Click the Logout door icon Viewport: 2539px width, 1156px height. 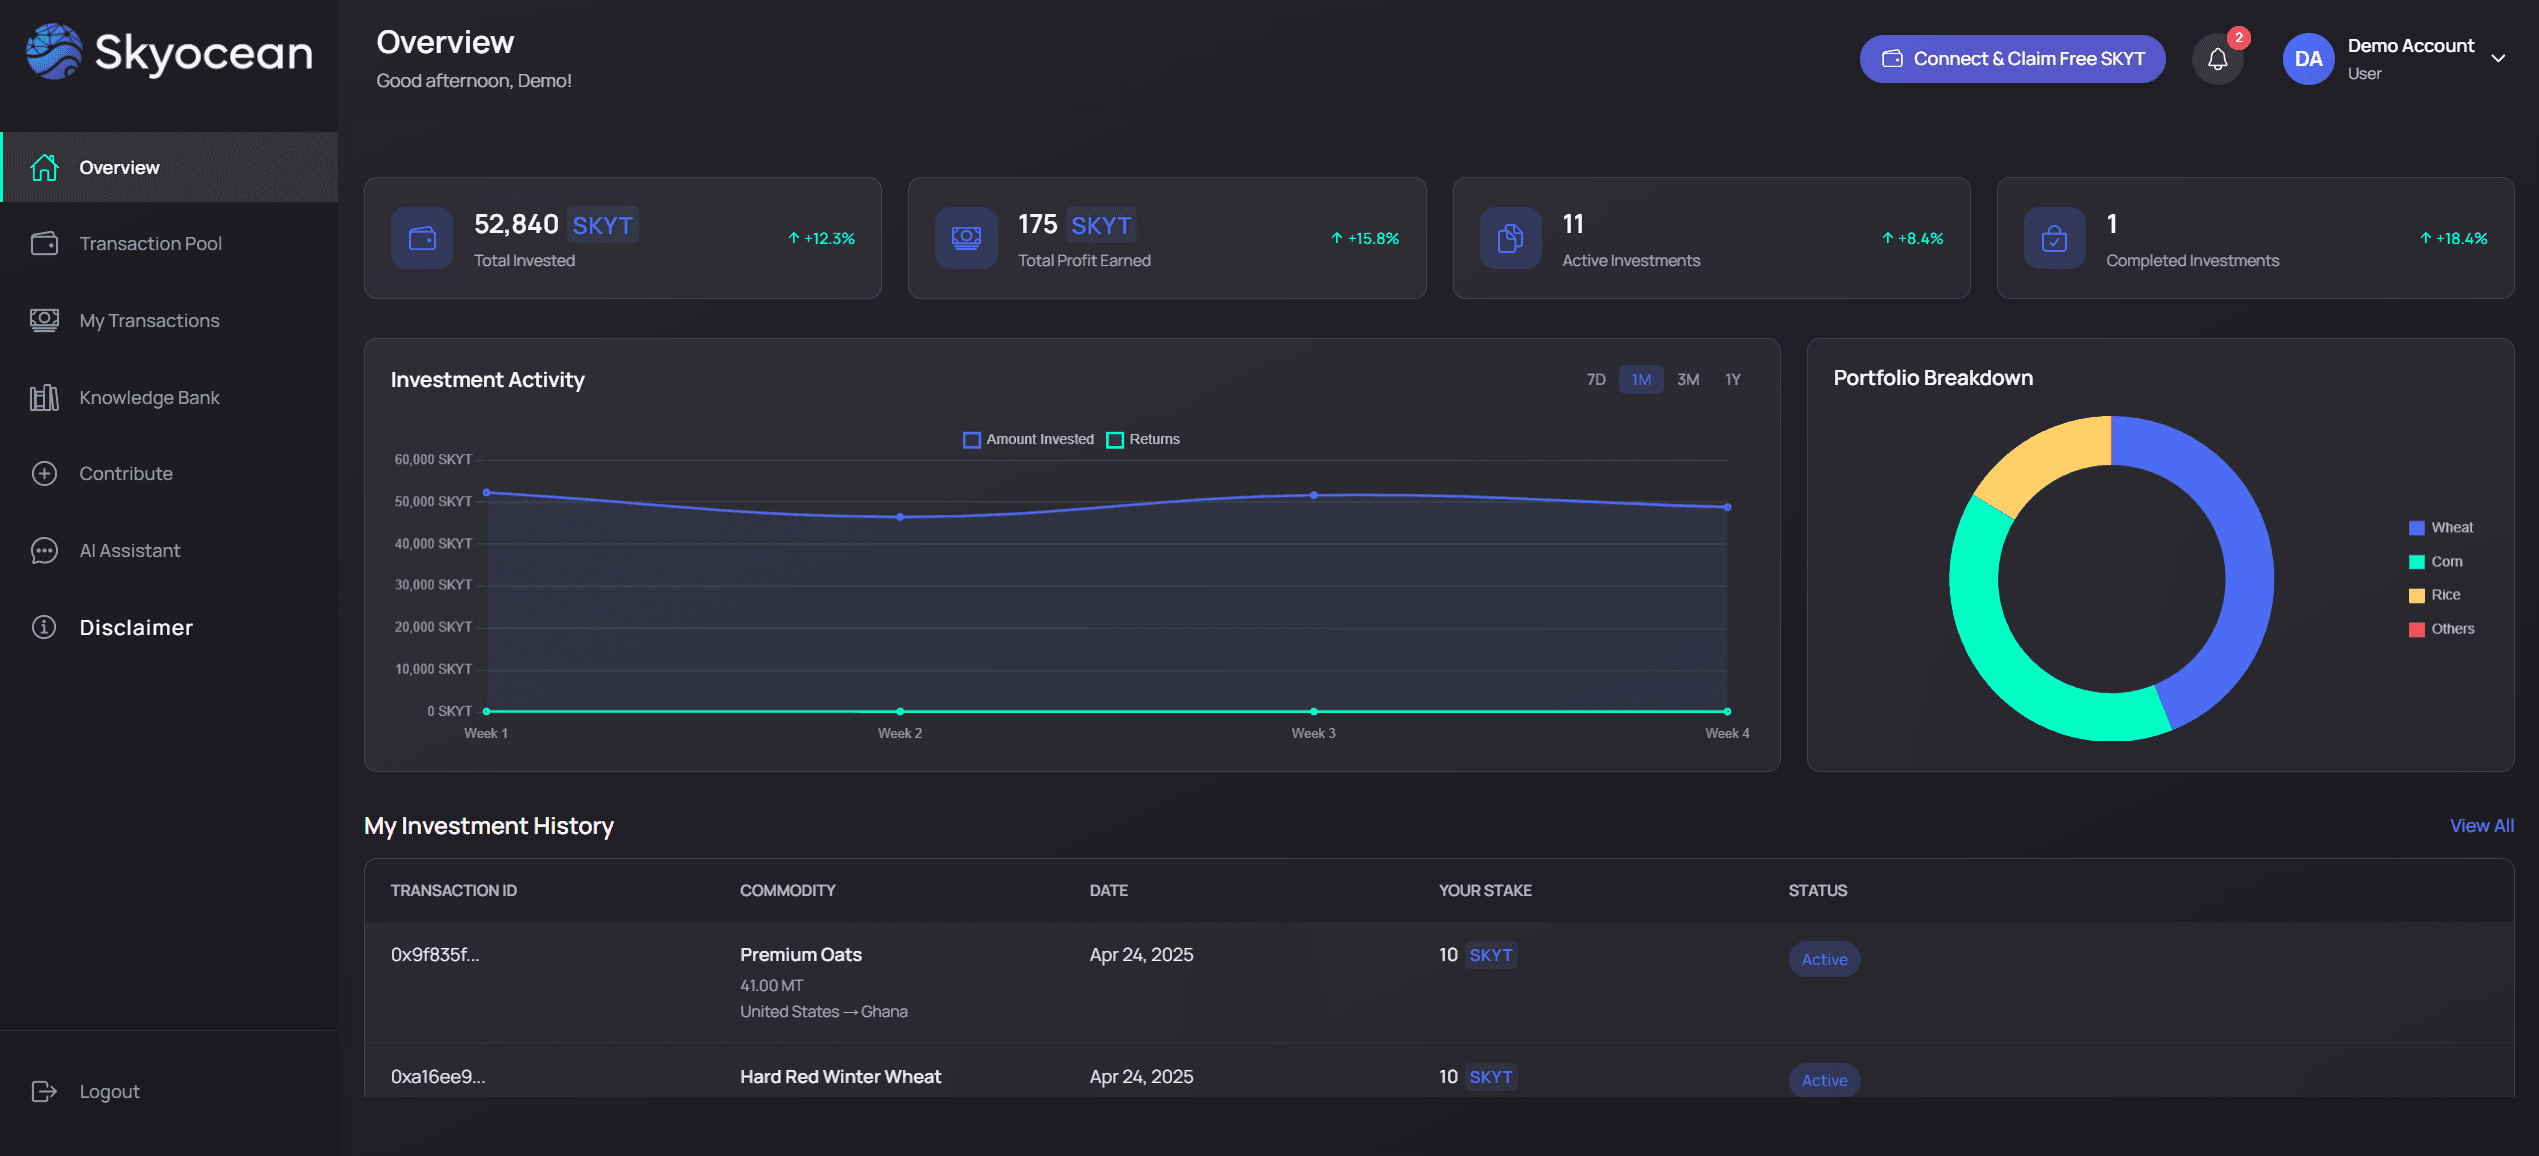coord(44,1091)
